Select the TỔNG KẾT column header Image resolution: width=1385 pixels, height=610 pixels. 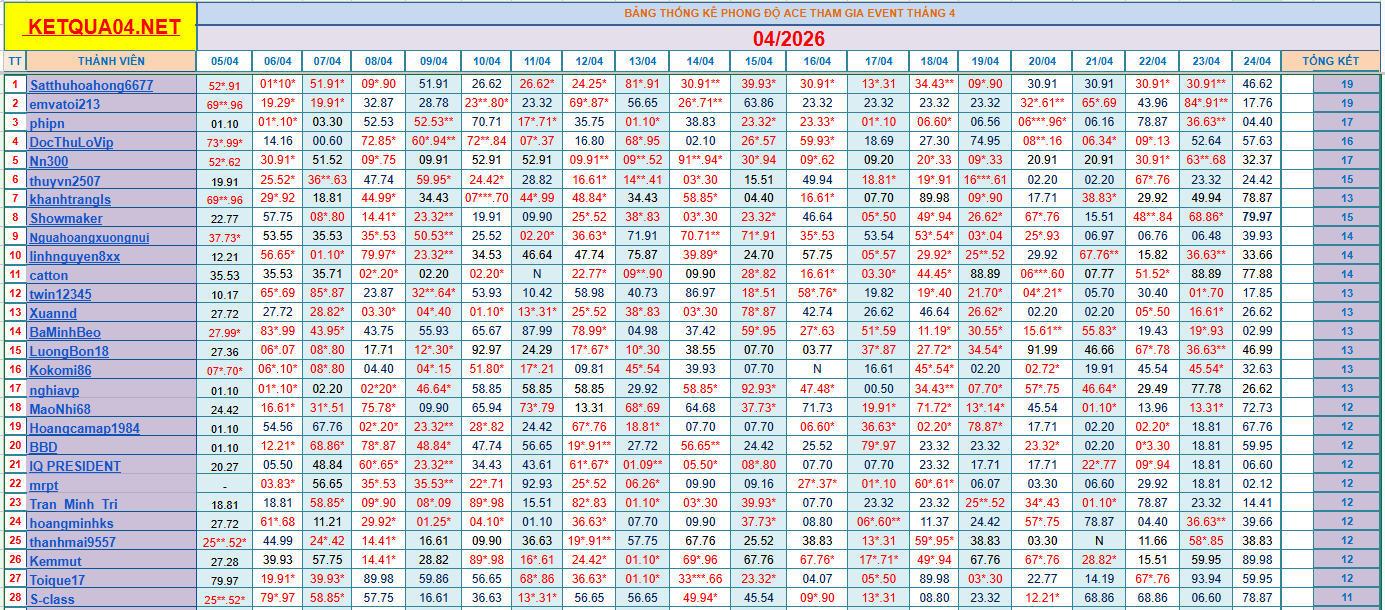click(1330, 61)
